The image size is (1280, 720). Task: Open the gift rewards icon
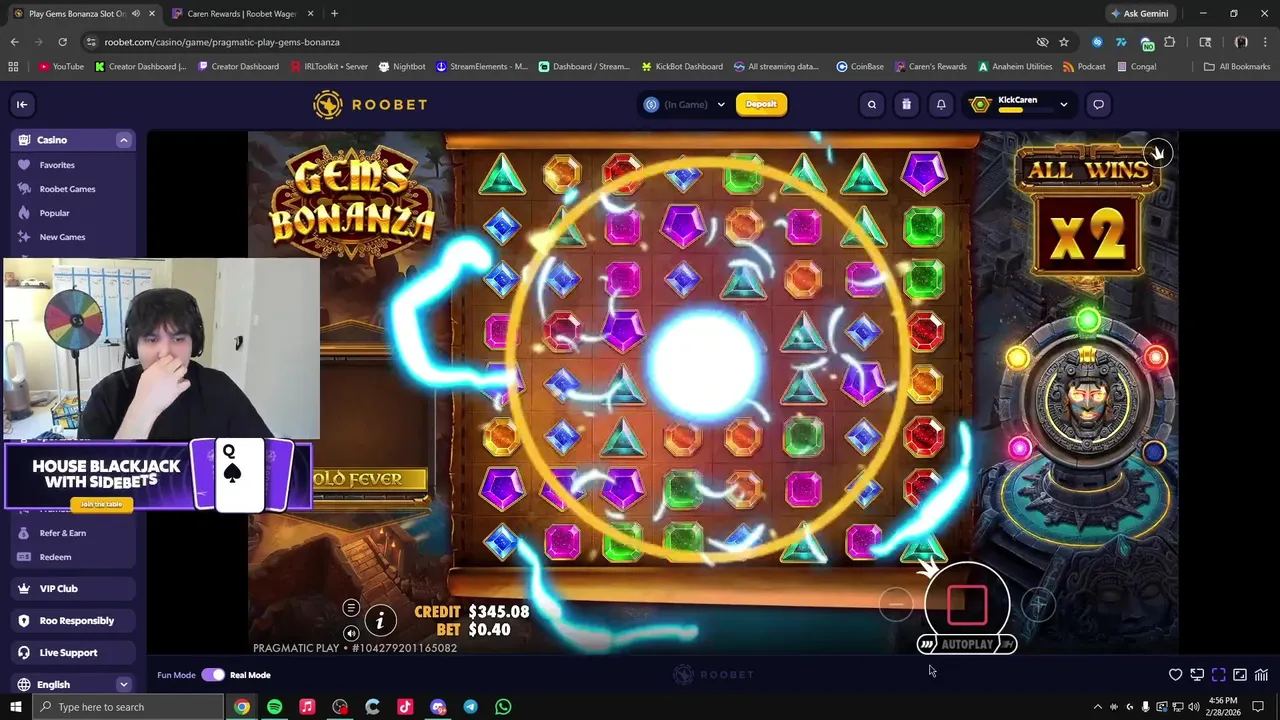coord(906,104)
